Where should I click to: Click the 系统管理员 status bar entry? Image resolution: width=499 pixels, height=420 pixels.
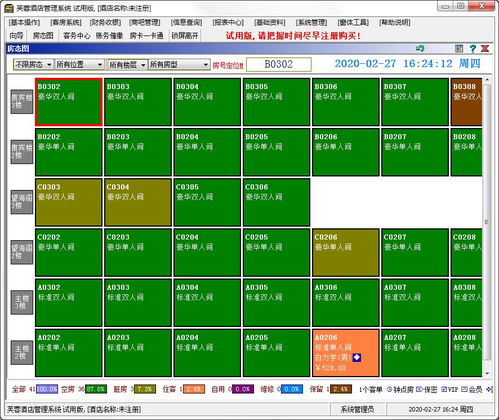pyautogui.click(x=357, y=409)
